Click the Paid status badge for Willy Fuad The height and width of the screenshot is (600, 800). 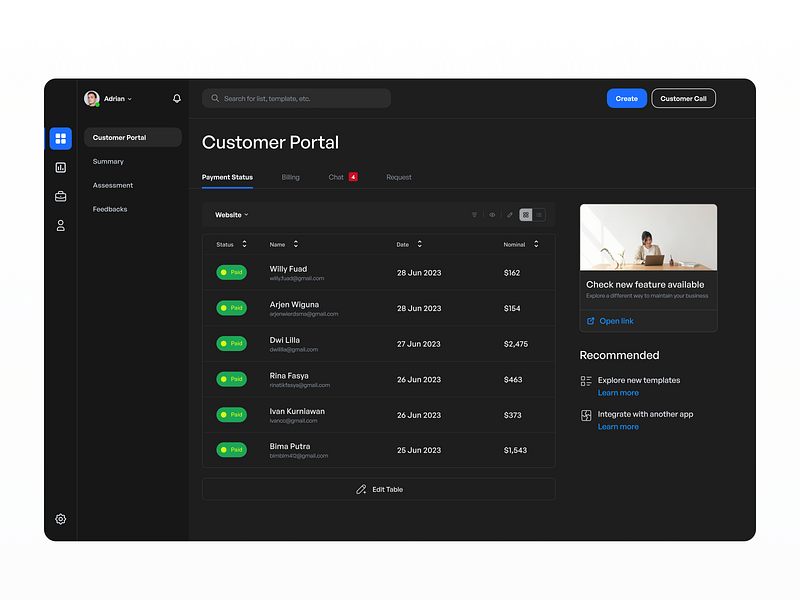tap(231, 272)
